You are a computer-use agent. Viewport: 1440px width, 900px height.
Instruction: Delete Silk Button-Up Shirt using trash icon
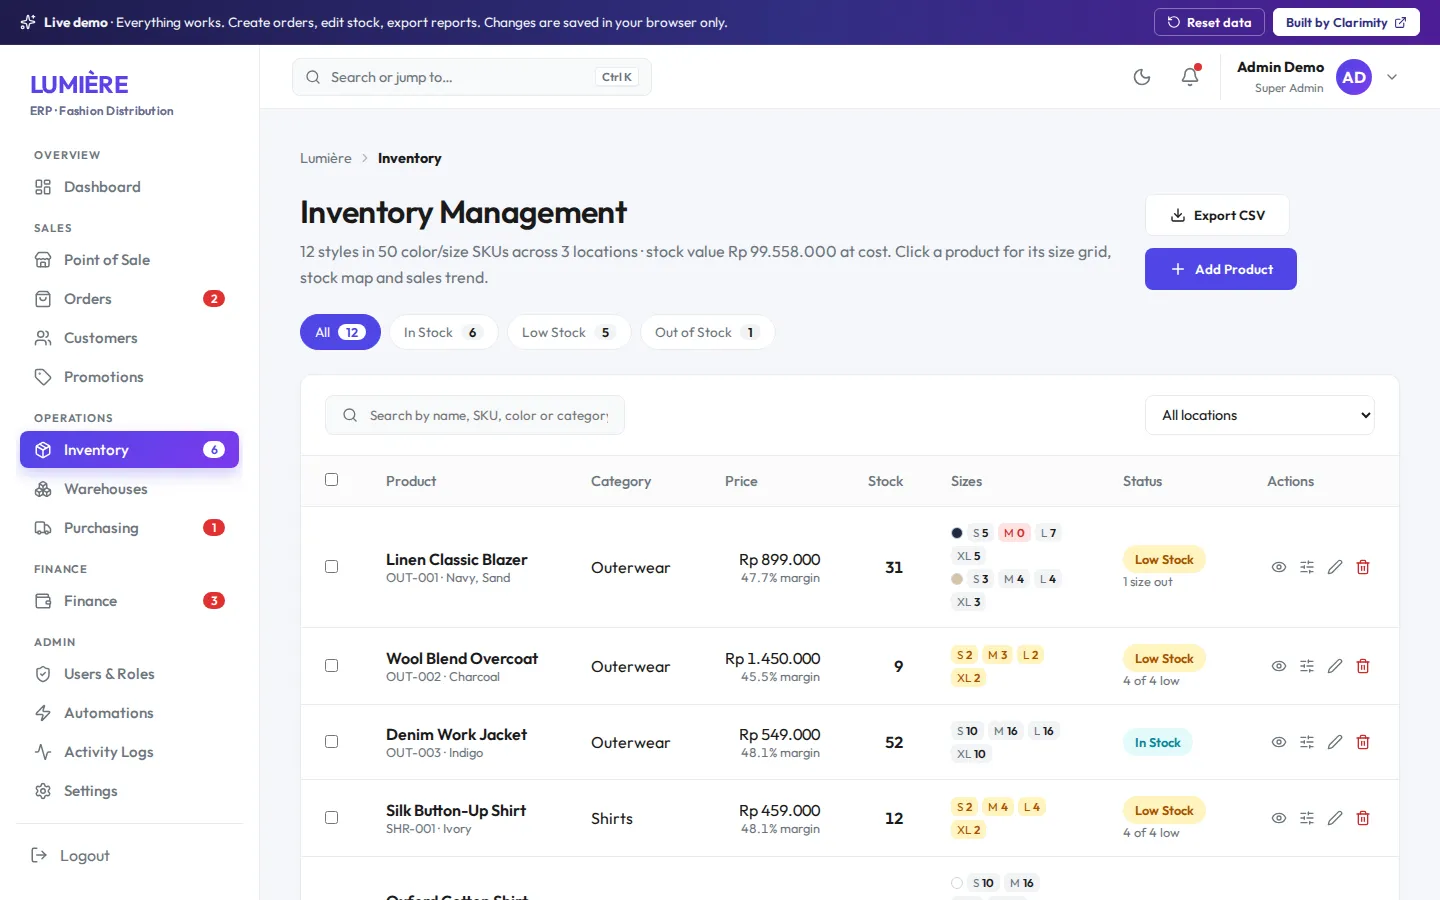coord(1363,818)
